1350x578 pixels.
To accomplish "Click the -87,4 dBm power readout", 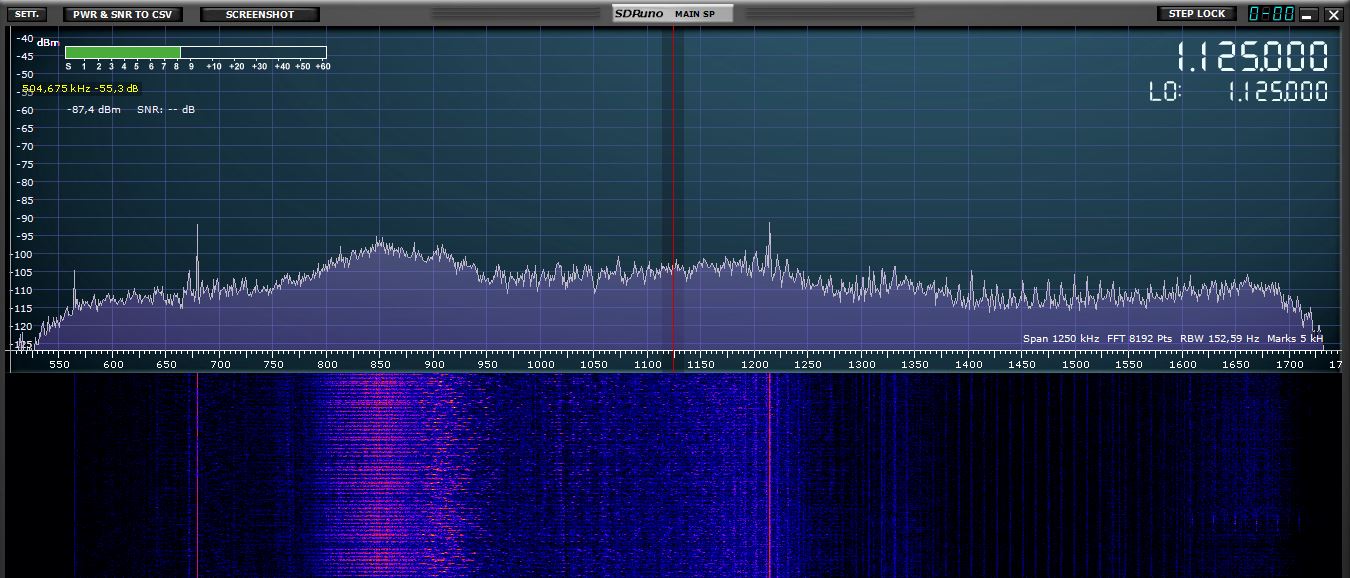I will 94,109.
